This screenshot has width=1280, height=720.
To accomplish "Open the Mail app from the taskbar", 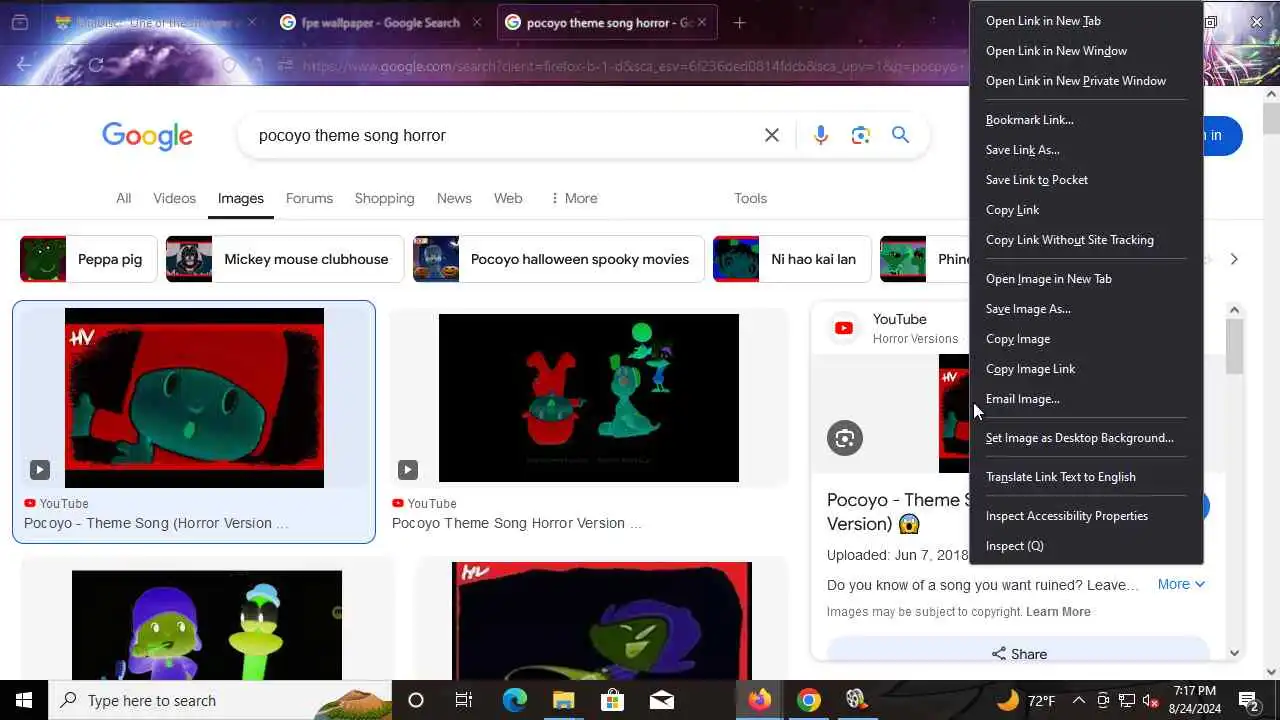I will pyautogui.click(x=661, y=700).
